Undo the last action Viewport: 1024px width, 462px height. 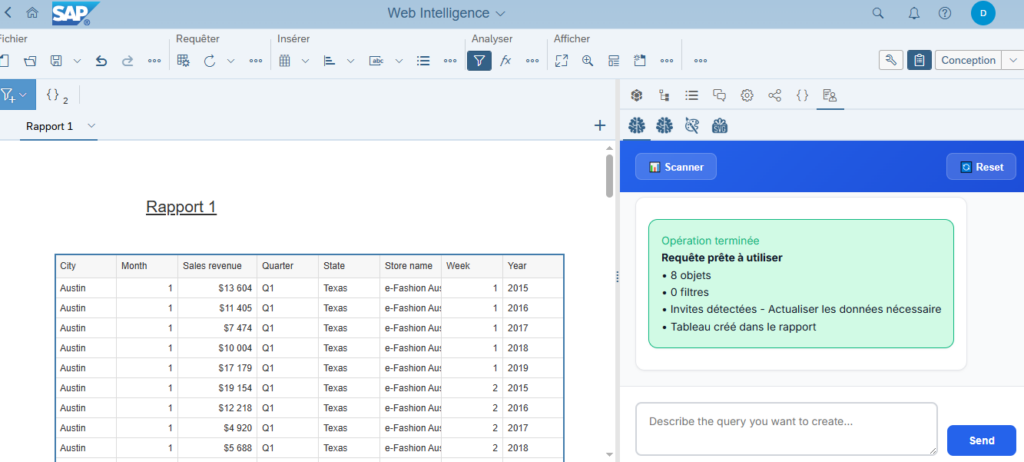tap(101, 61)
